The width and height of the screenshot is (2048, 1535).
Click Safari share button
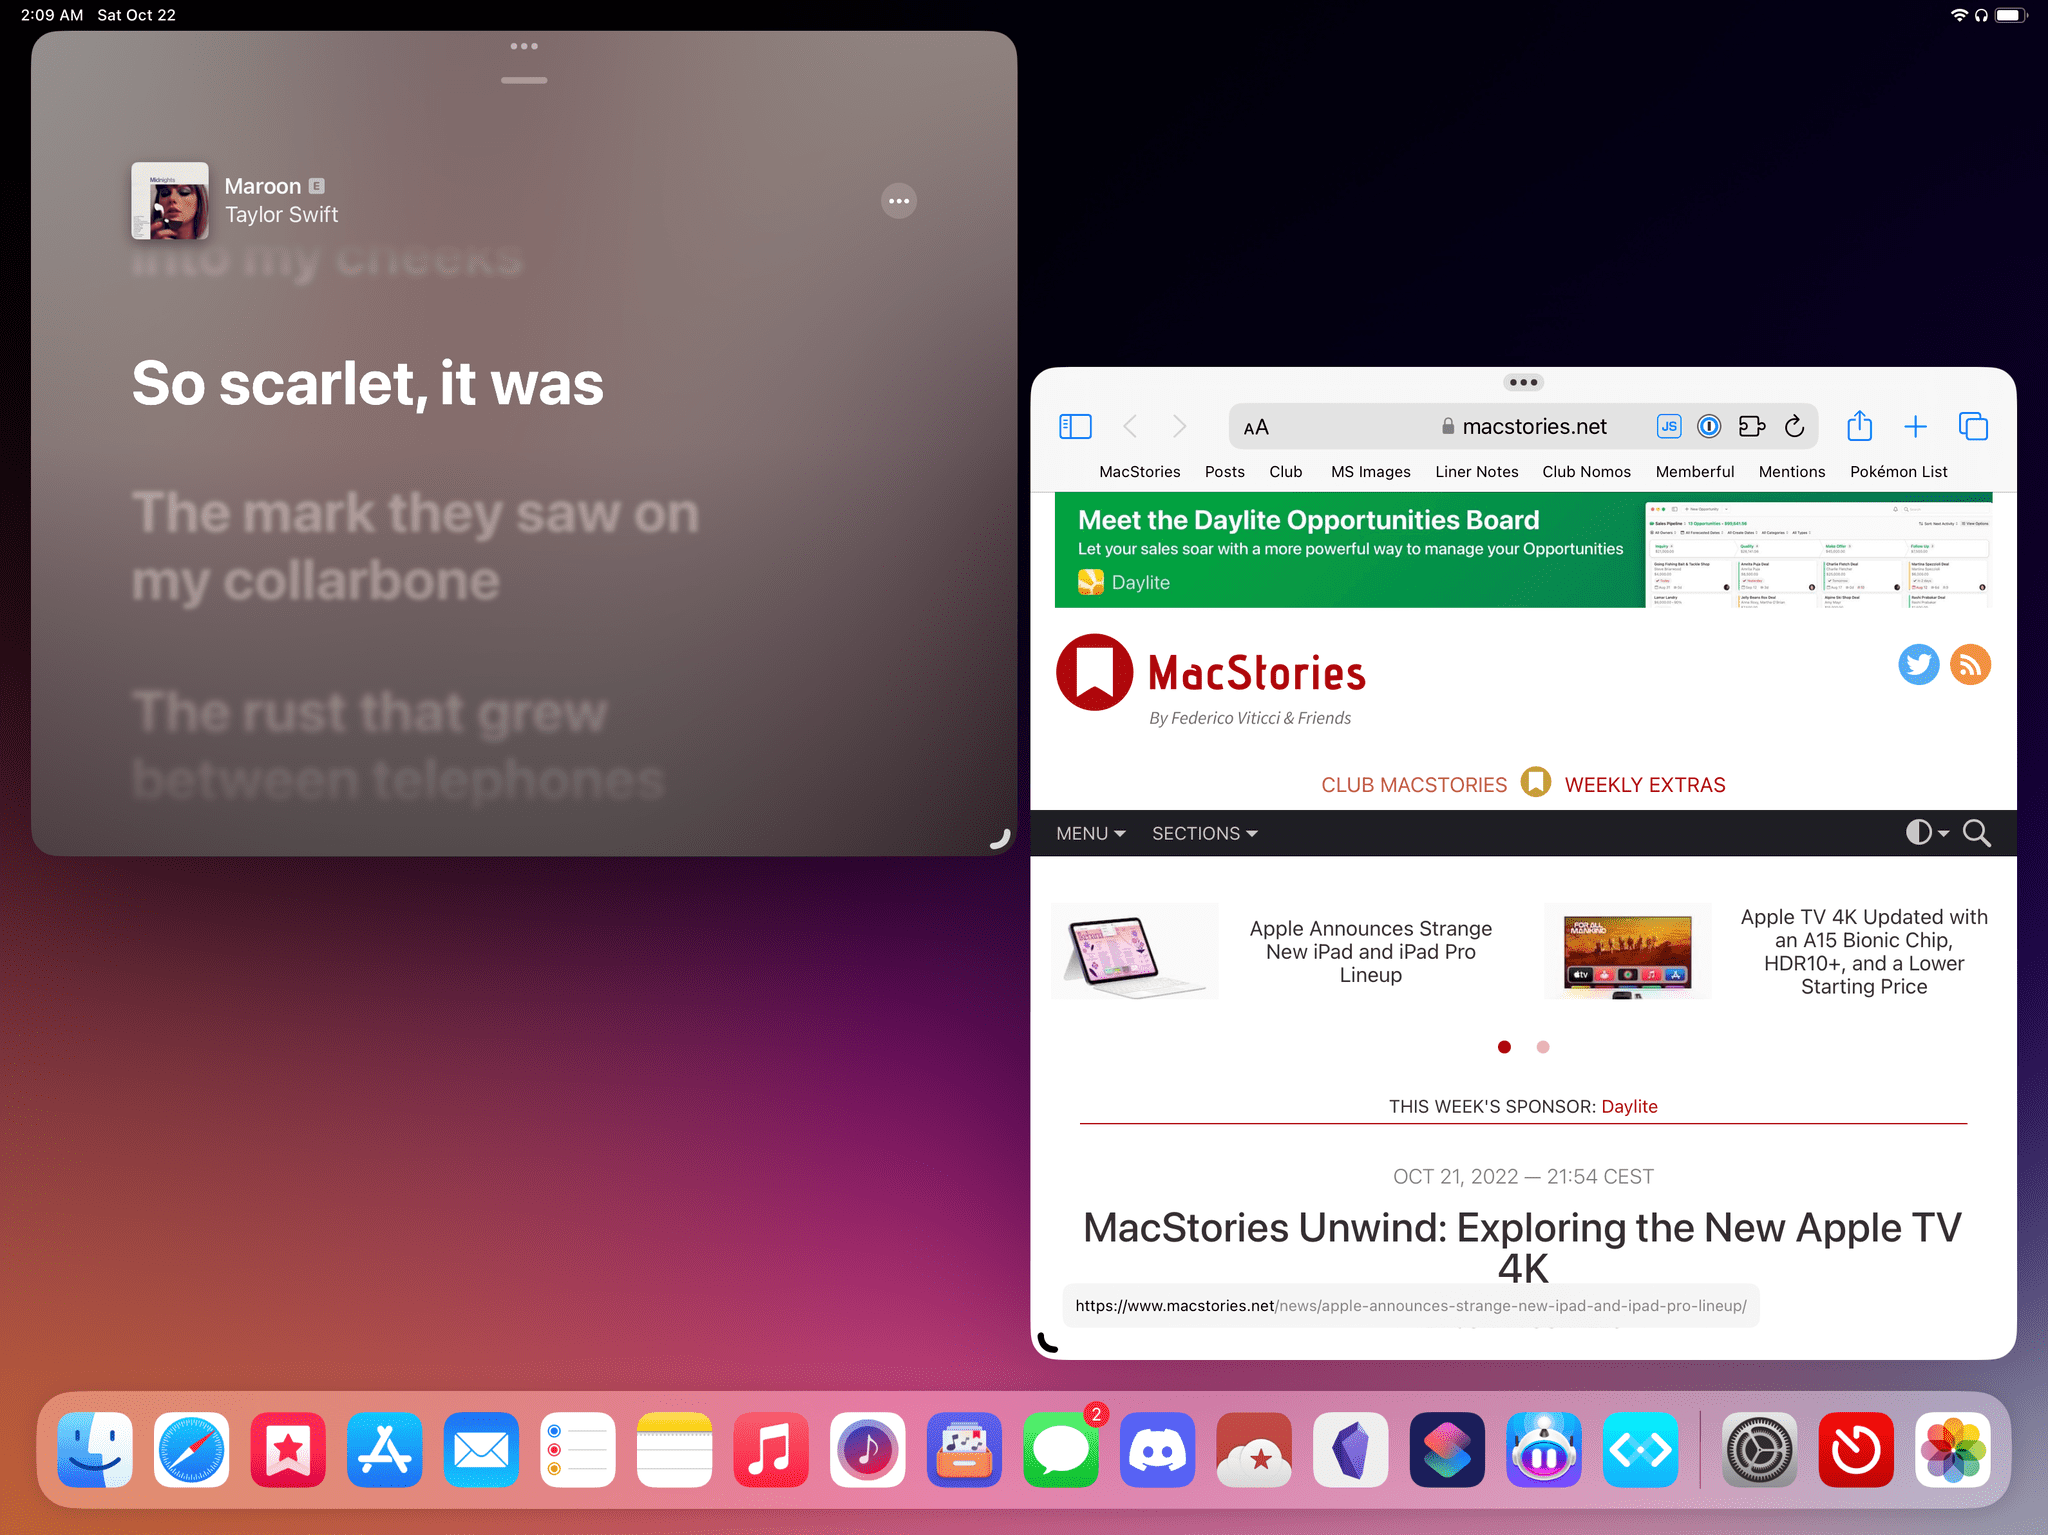coord(1859,426)
